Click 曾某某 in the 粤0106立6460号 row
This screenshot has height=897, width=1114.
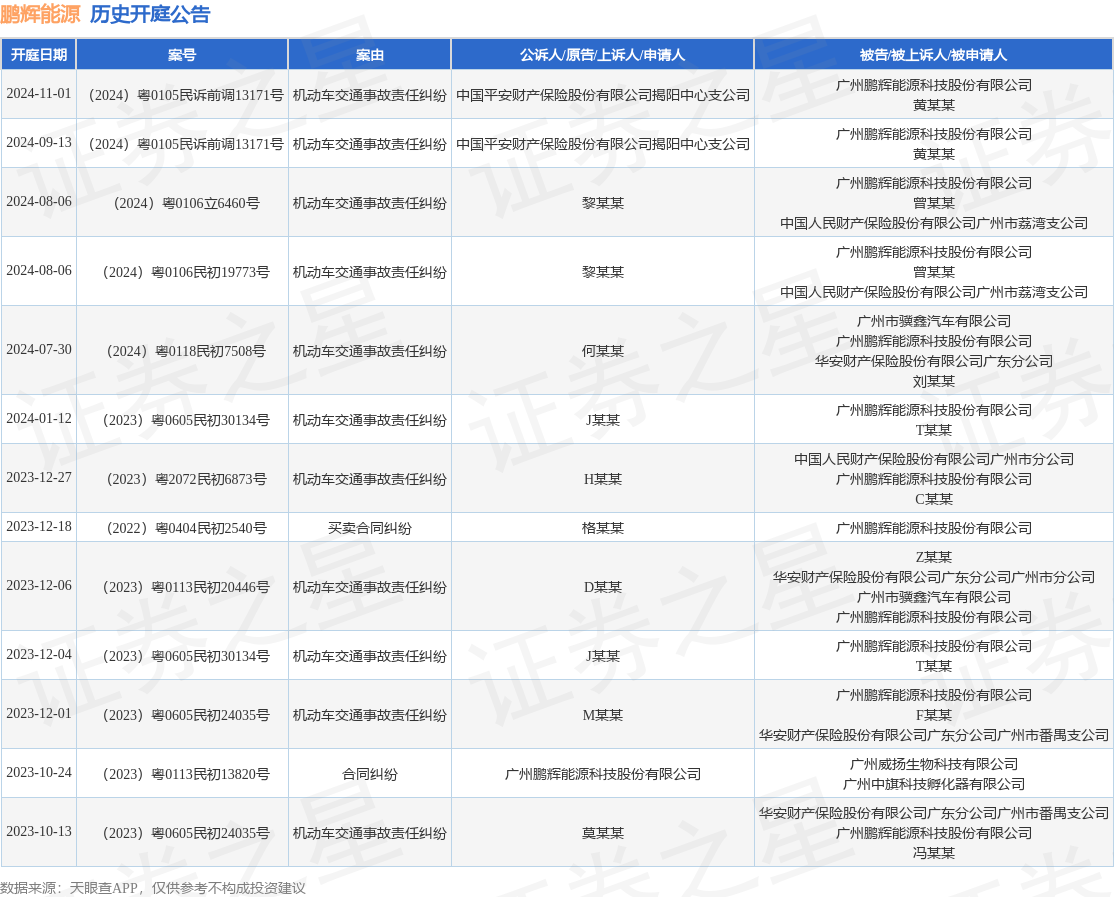point(934,203)
